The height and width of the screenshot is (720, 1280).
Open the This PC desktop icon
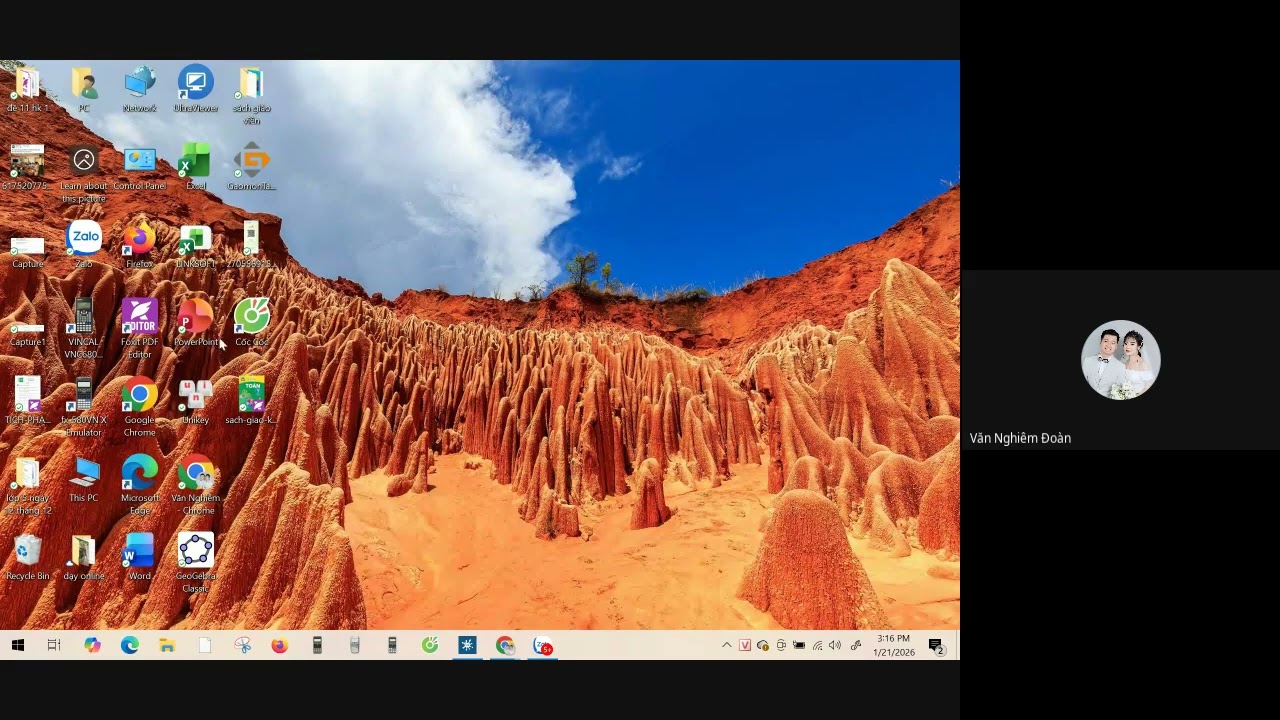pos(84,480)
